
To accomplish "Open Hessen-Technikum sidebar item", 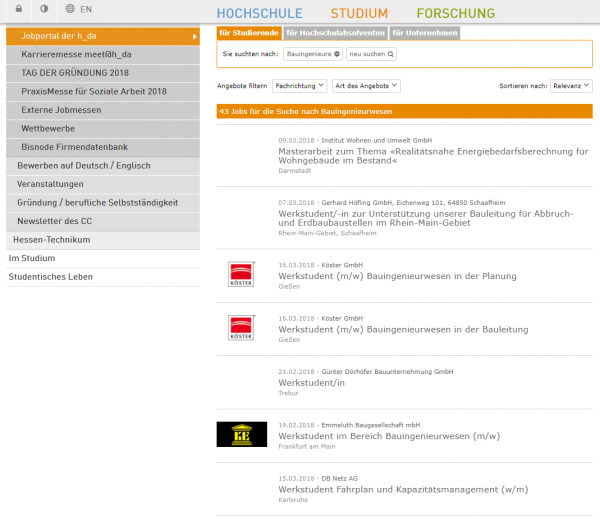I will (x=103, y=240).
